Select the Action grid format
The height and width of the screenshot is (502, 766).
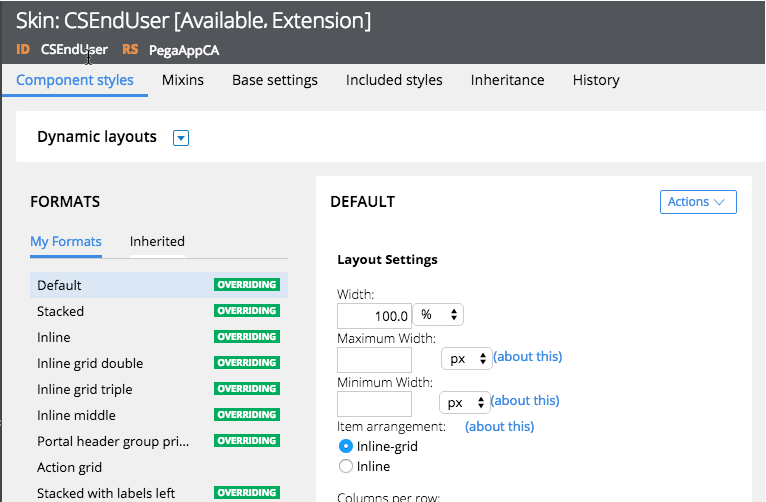(159, 467)
